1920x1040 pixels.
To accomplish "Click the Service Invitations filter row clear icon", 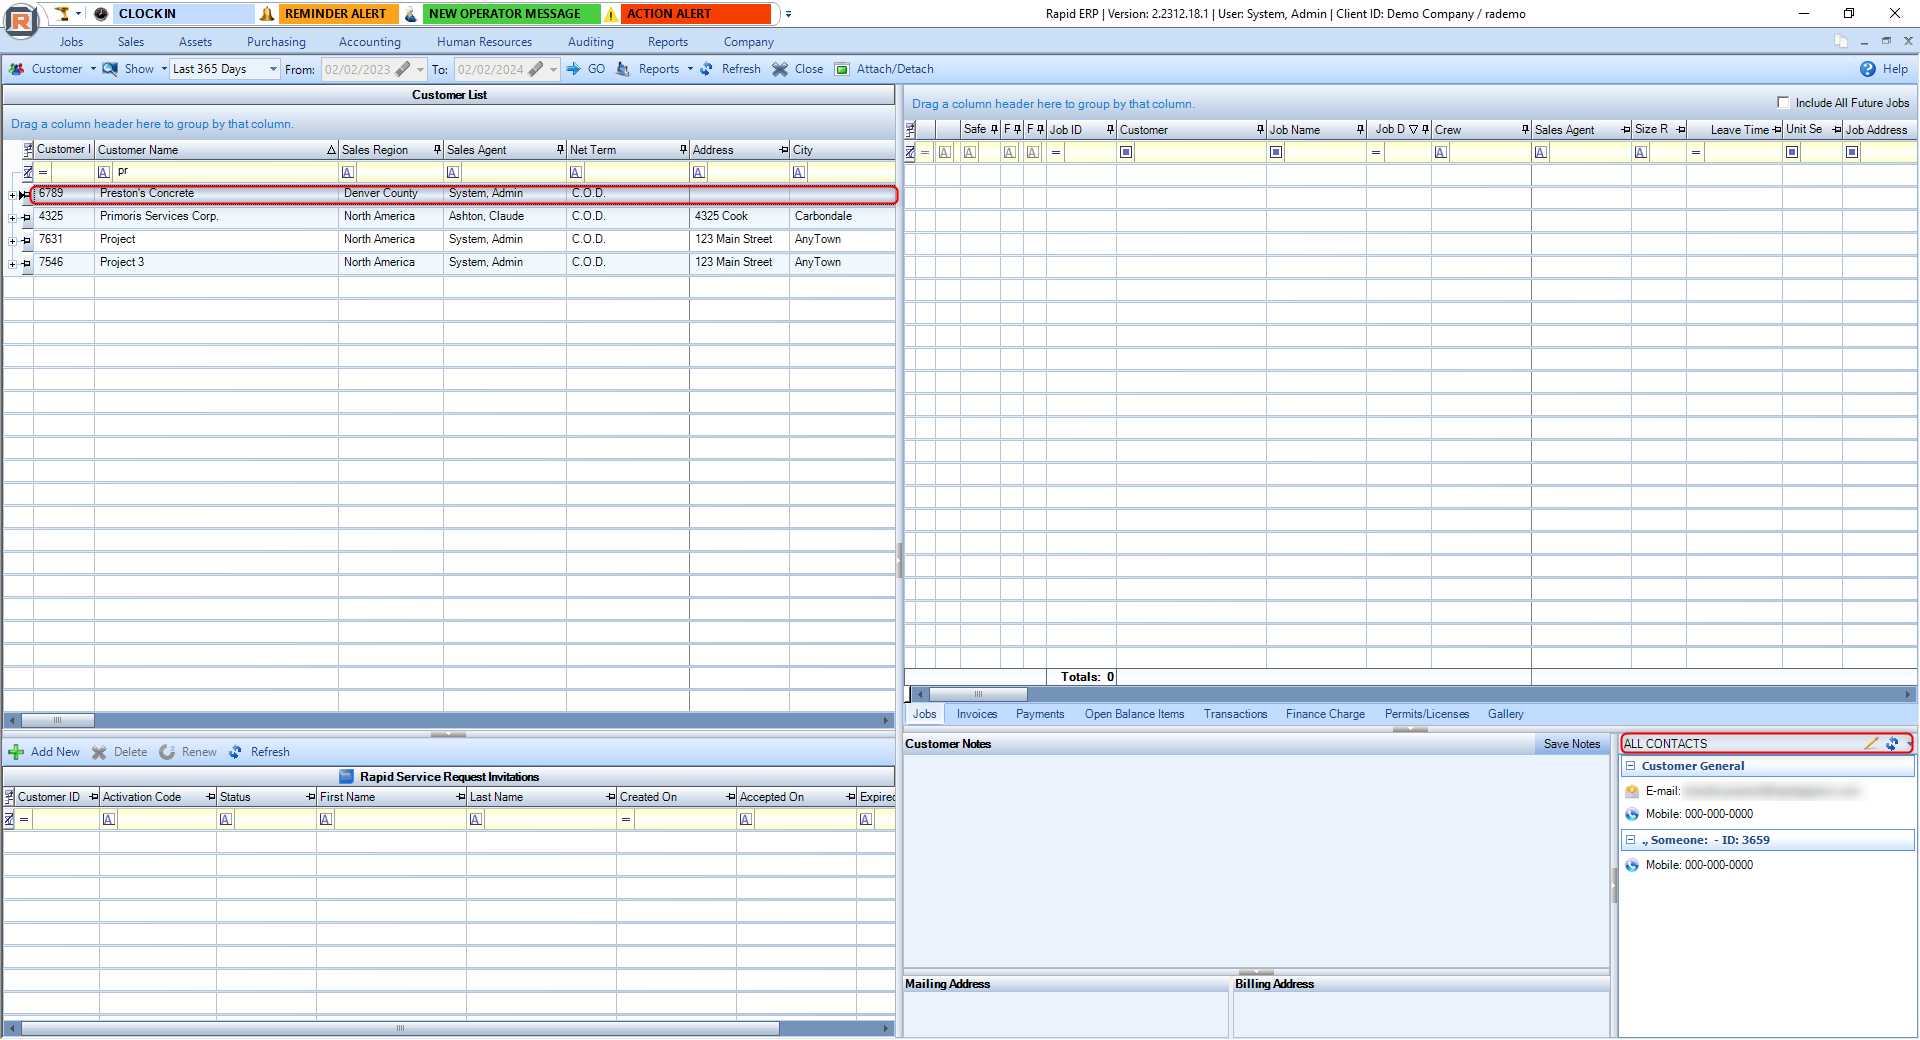I will coord(9,819).
